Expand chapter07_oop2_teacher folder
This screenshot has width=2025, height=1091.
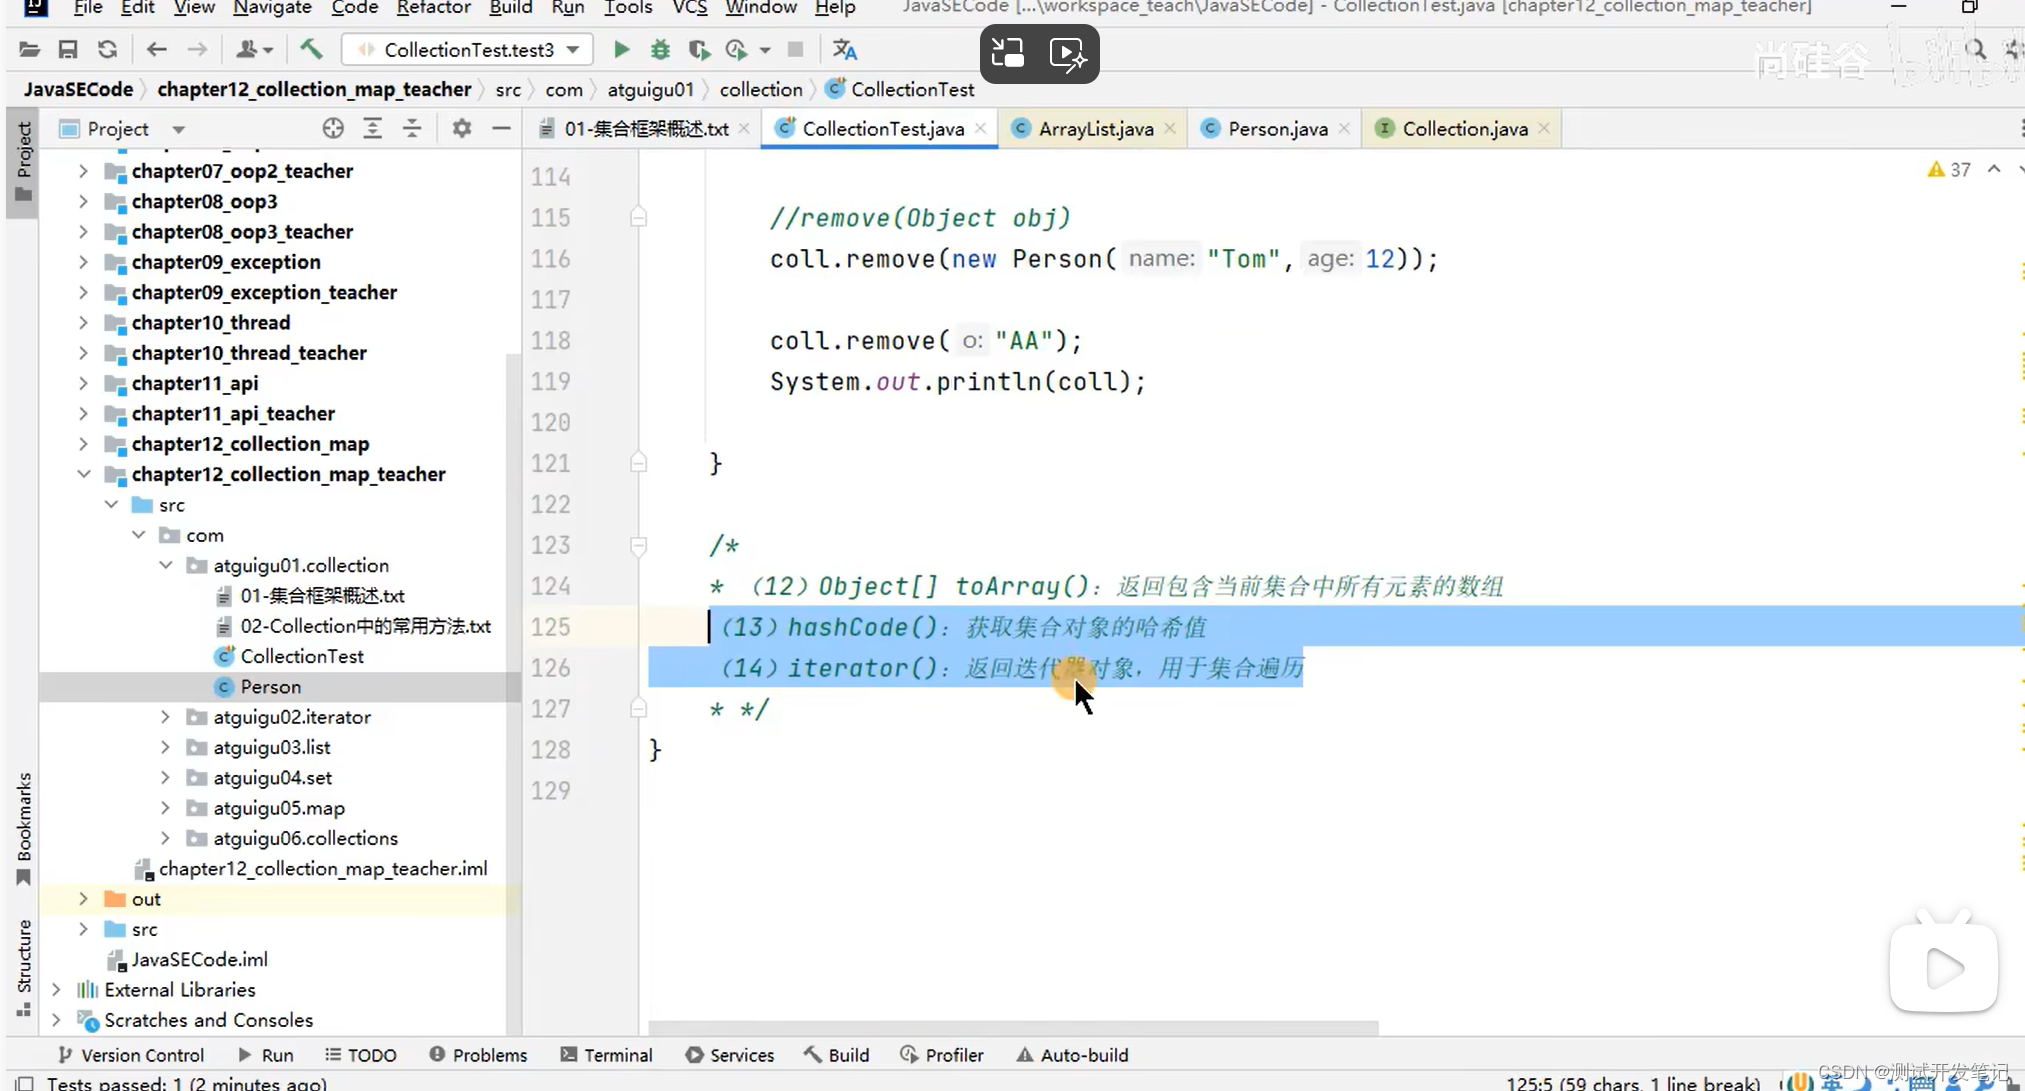pos(84,171)
